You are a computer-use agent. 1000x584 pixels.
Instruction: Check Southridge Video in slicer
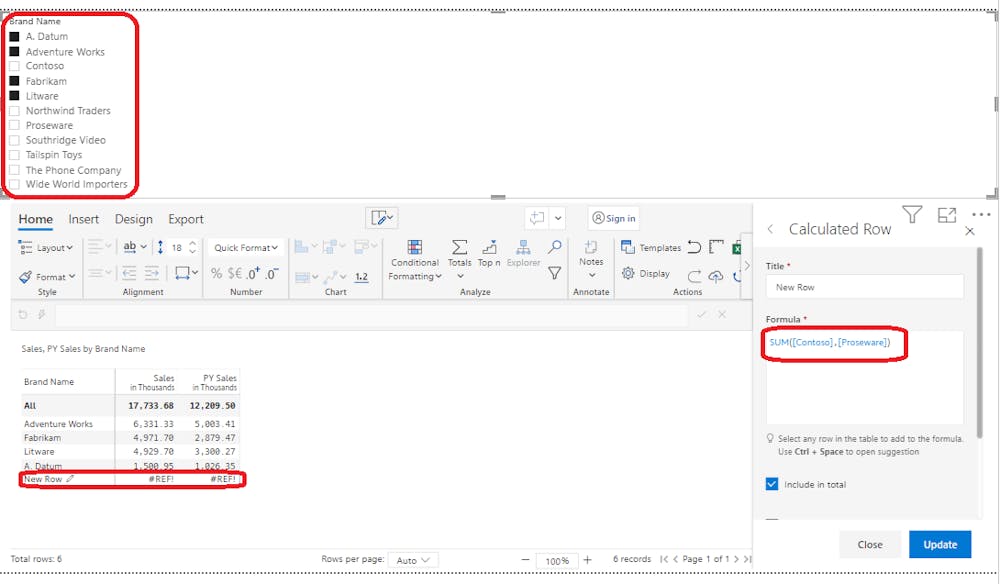click(14, 140)
